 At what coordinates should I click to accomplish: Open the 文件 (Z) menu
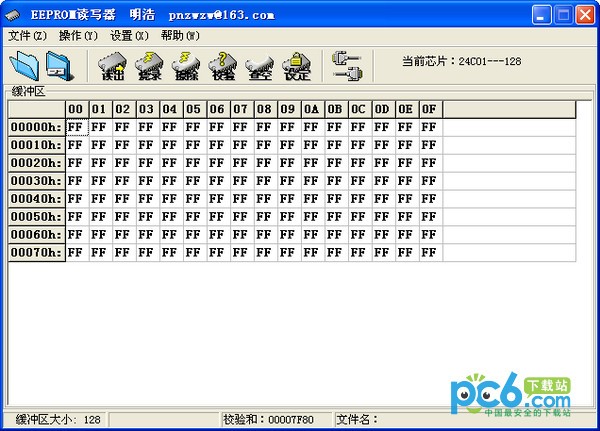click(27, 36)
